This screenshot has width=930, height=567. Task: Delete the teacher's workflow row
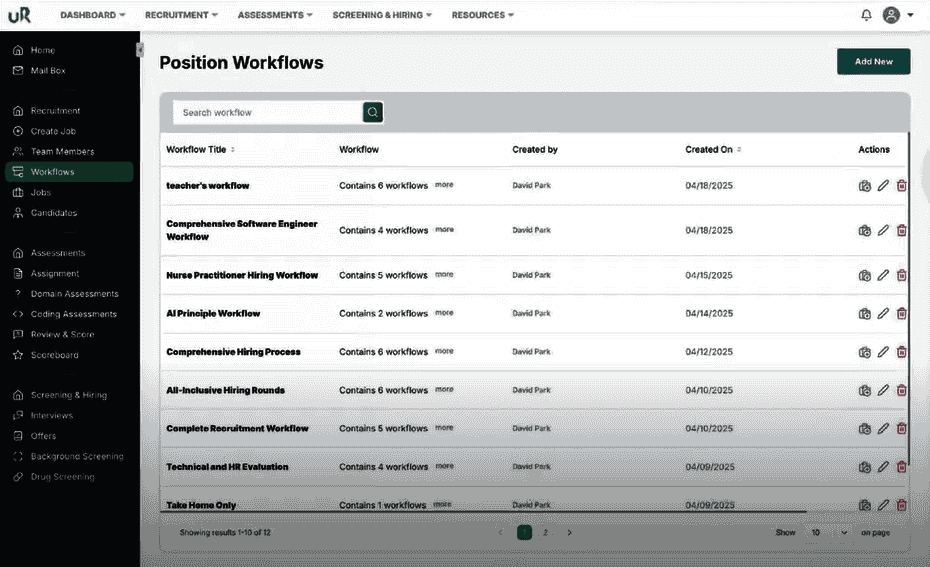pos(901,186)
